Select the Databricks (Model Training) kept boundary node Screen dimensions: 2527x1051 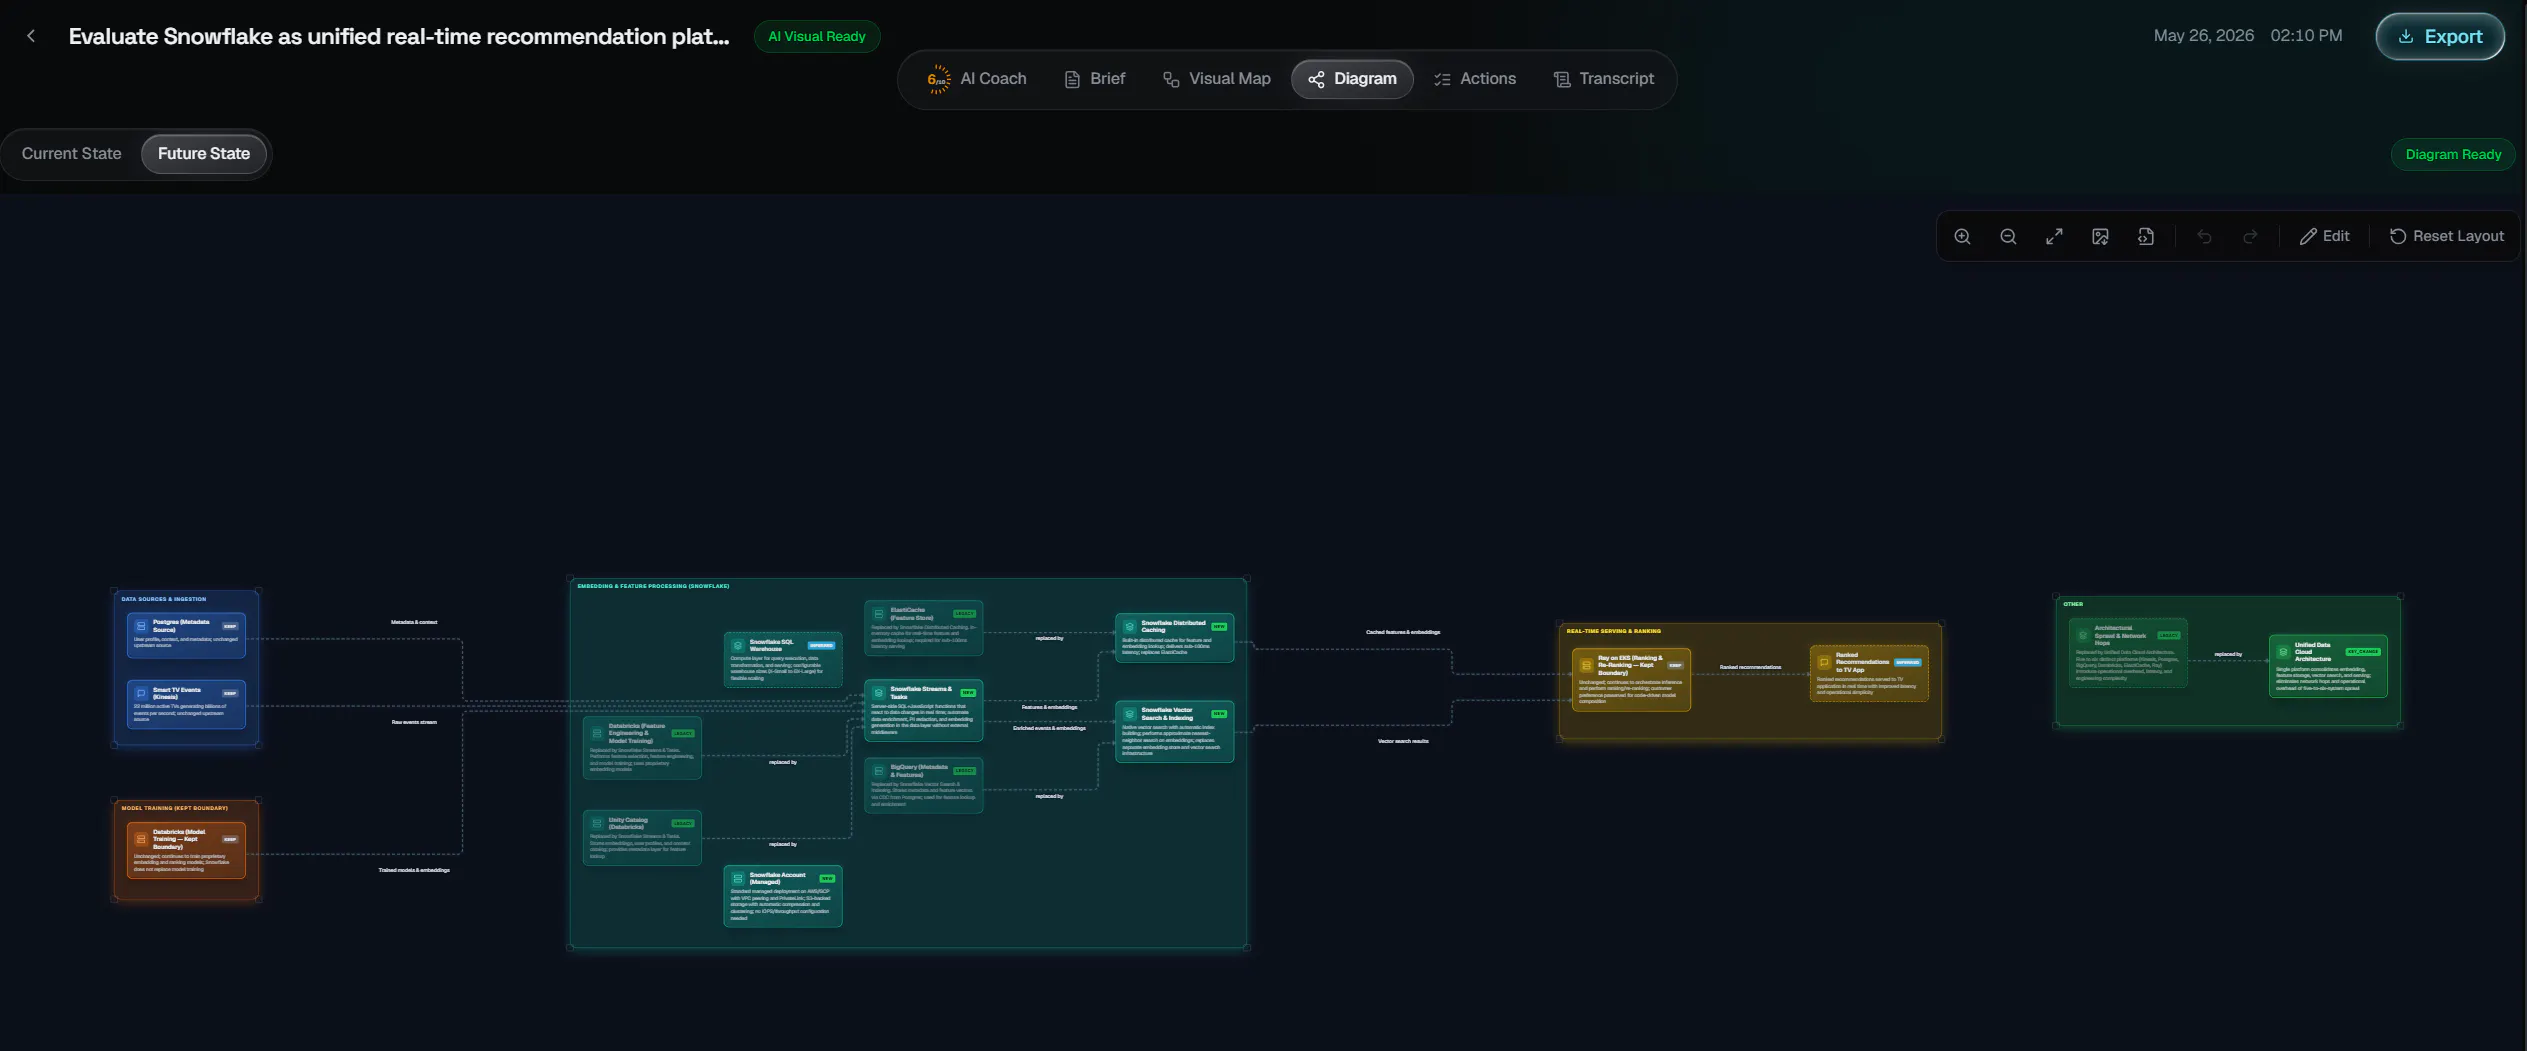click(x=186, y=850)
